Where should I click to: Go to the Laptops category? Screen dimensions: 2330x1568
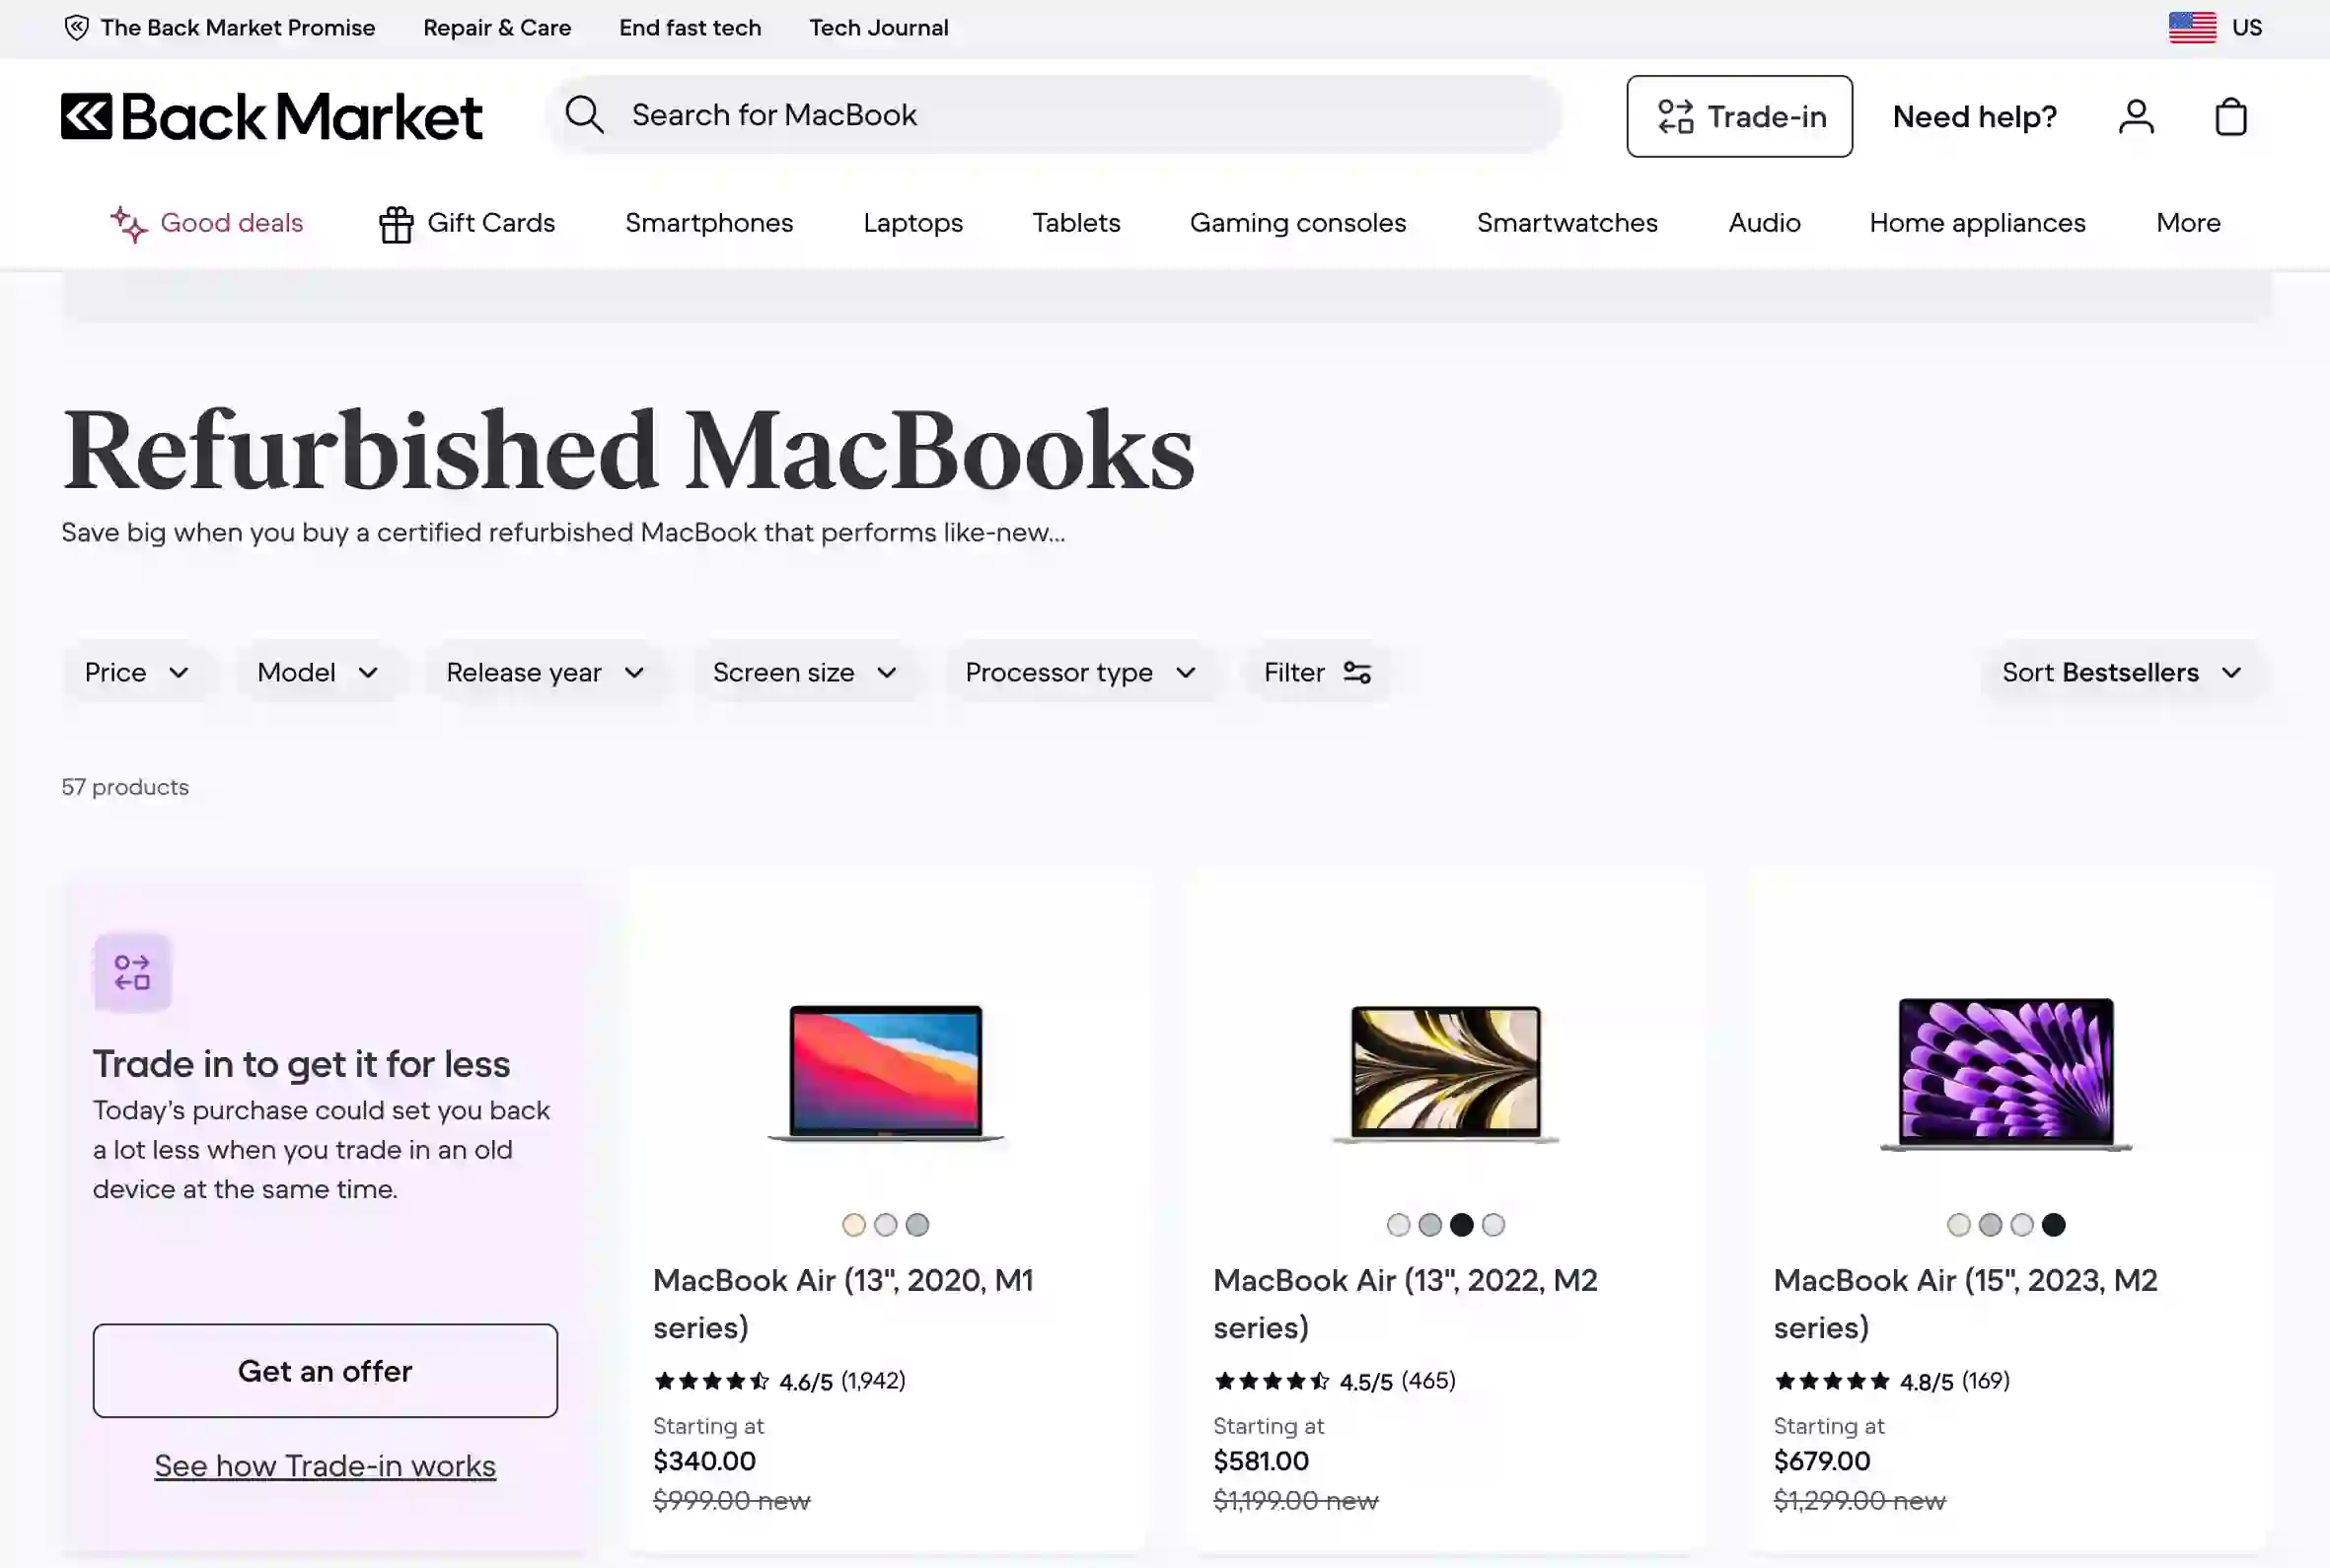[x=912, y=223]
